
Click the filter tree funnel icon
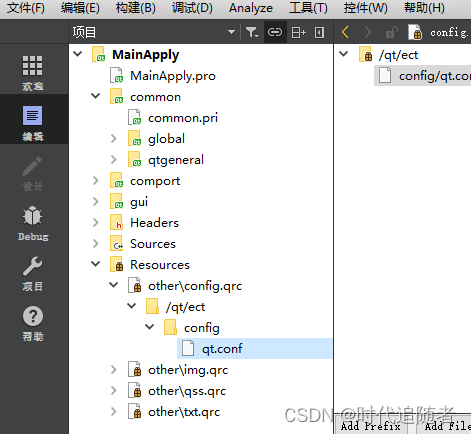252,32
